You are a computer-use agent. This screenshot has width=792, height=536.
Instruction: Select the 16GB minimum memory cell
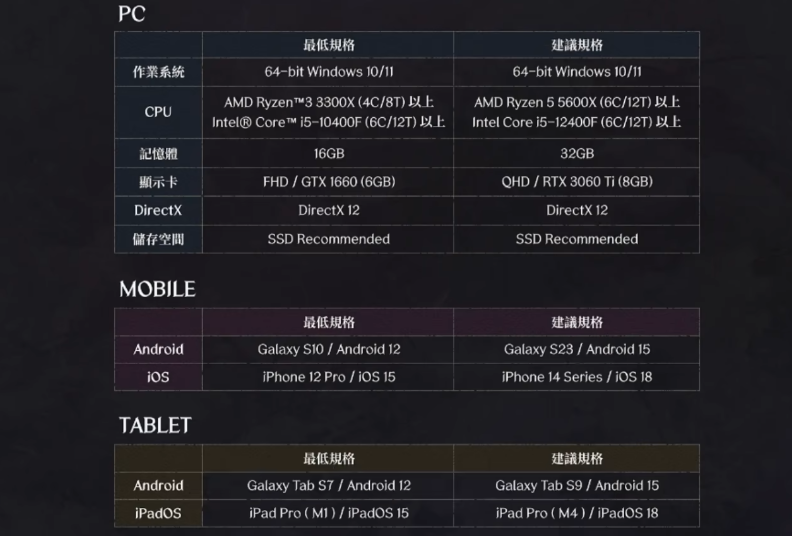(x=328, y=153)
